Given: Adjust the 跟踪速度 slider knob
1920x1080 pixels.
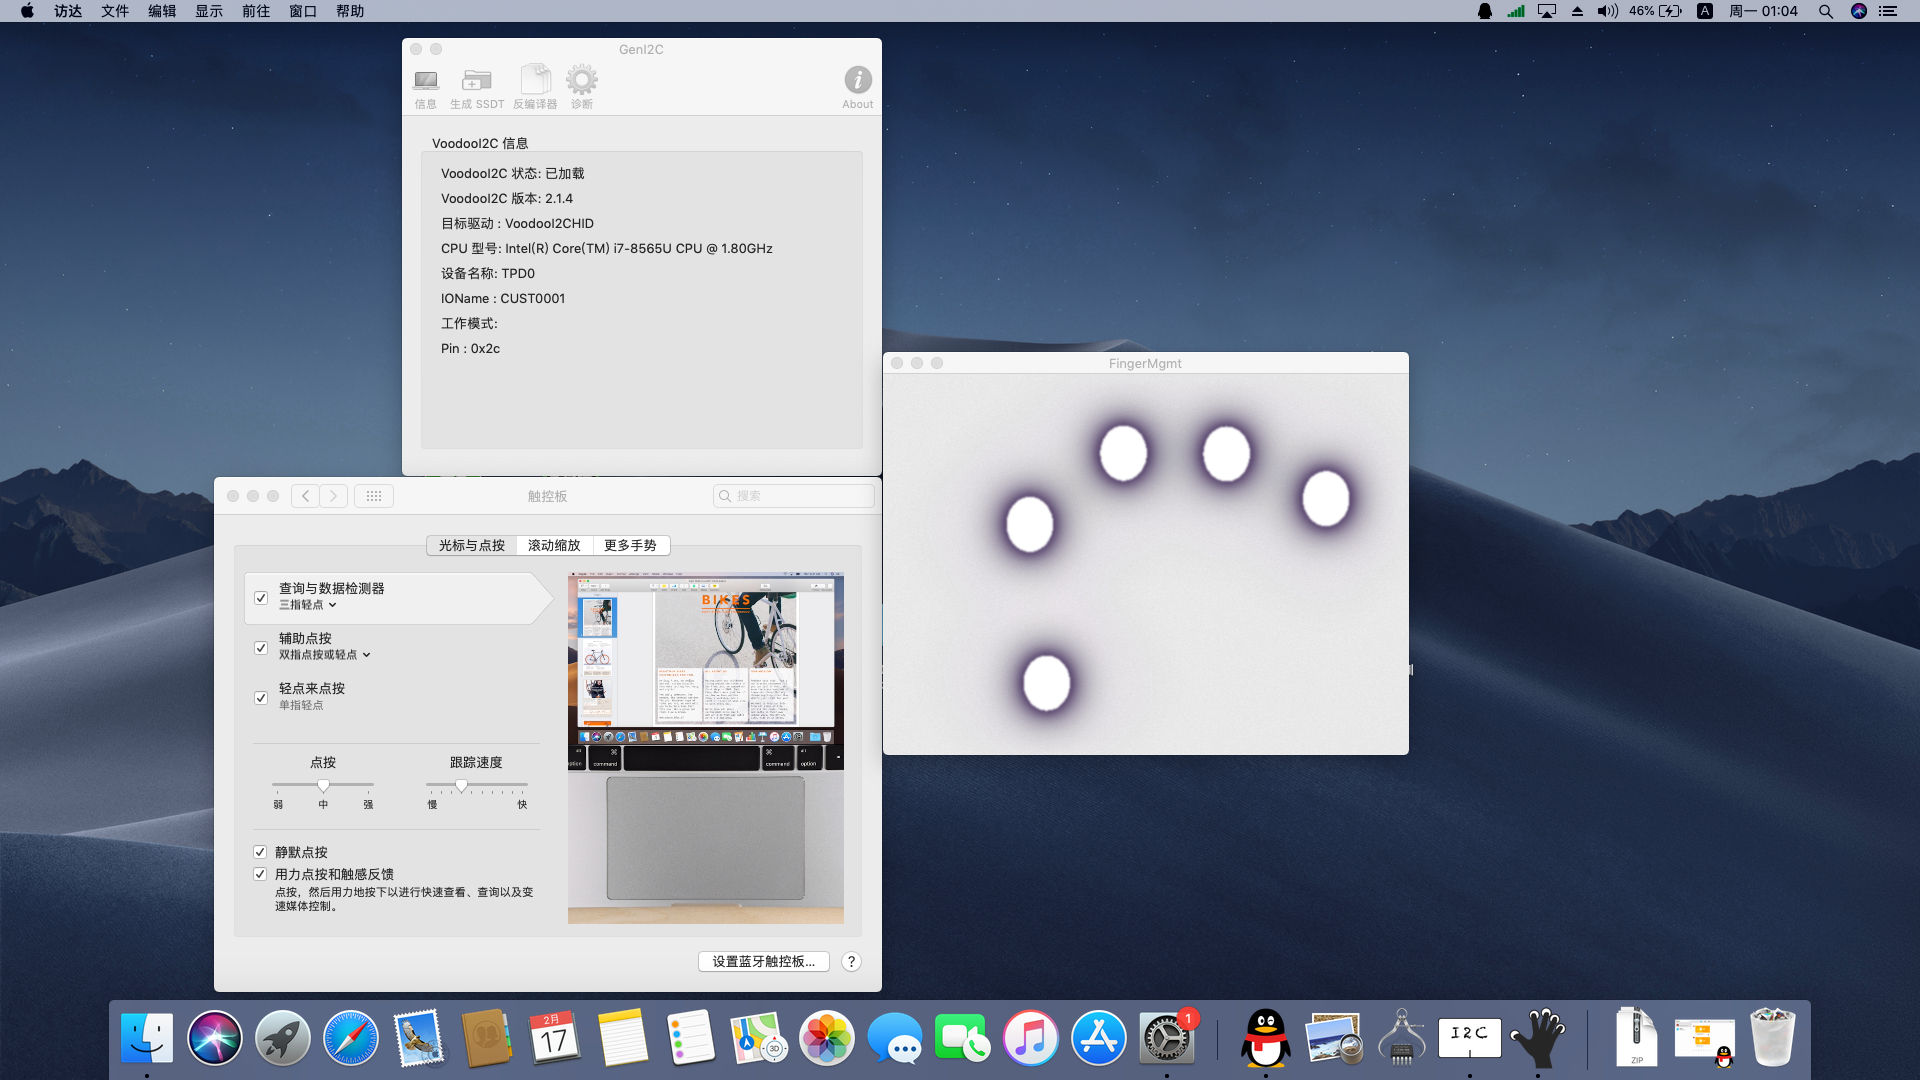Looking at the screenshot, I should pyautogui.click(x=461, y=786).
